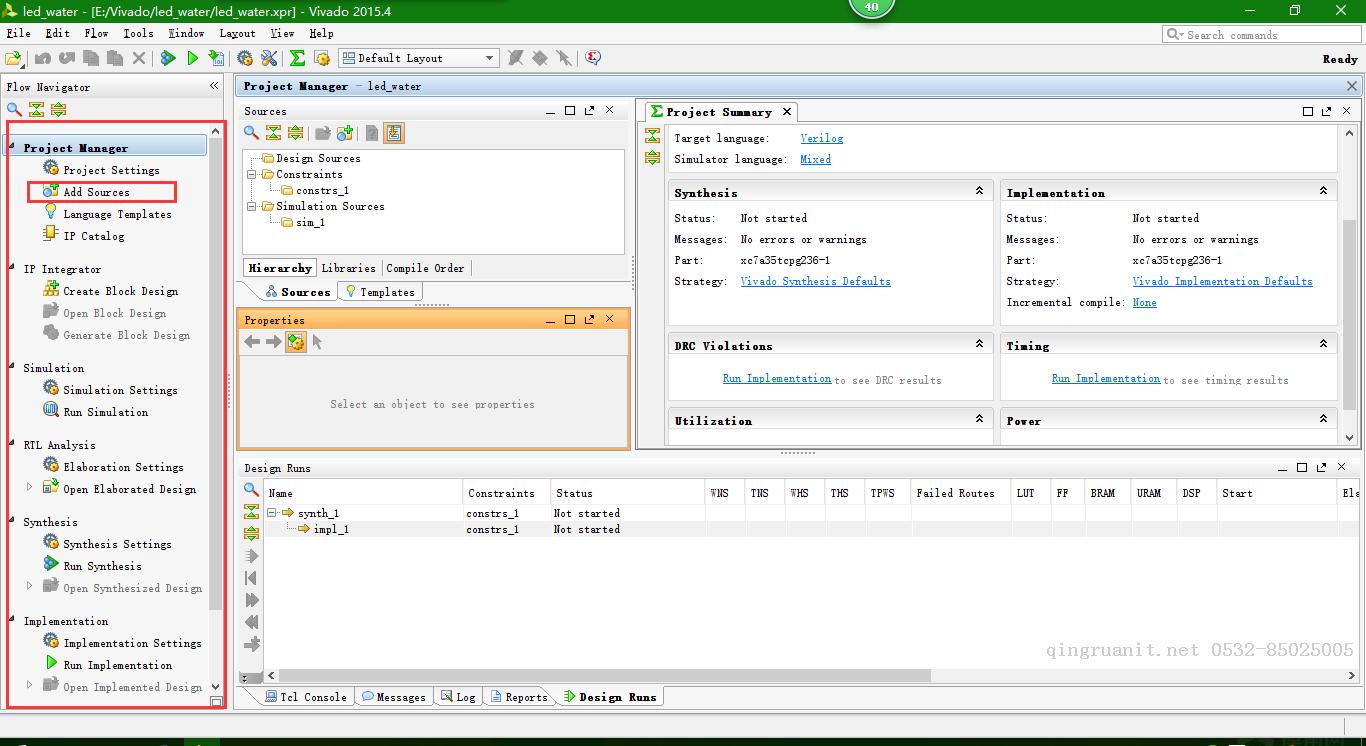This screenshot has height=746, width=1366.
Task: Open IP Catalog from Project Manager
Action: (94, 236)
